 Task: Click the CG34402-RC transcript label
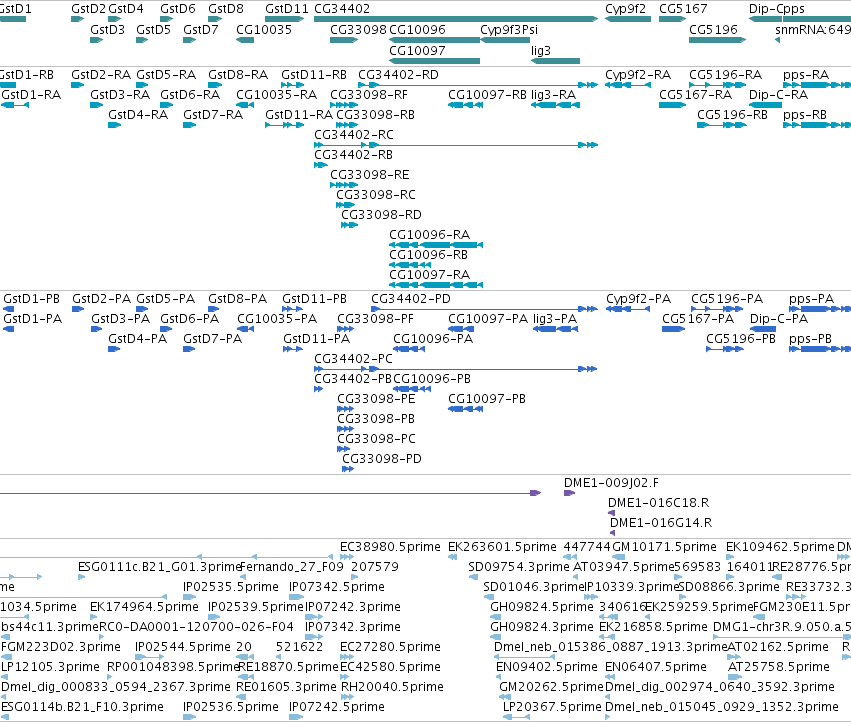(x=354, y=135)
